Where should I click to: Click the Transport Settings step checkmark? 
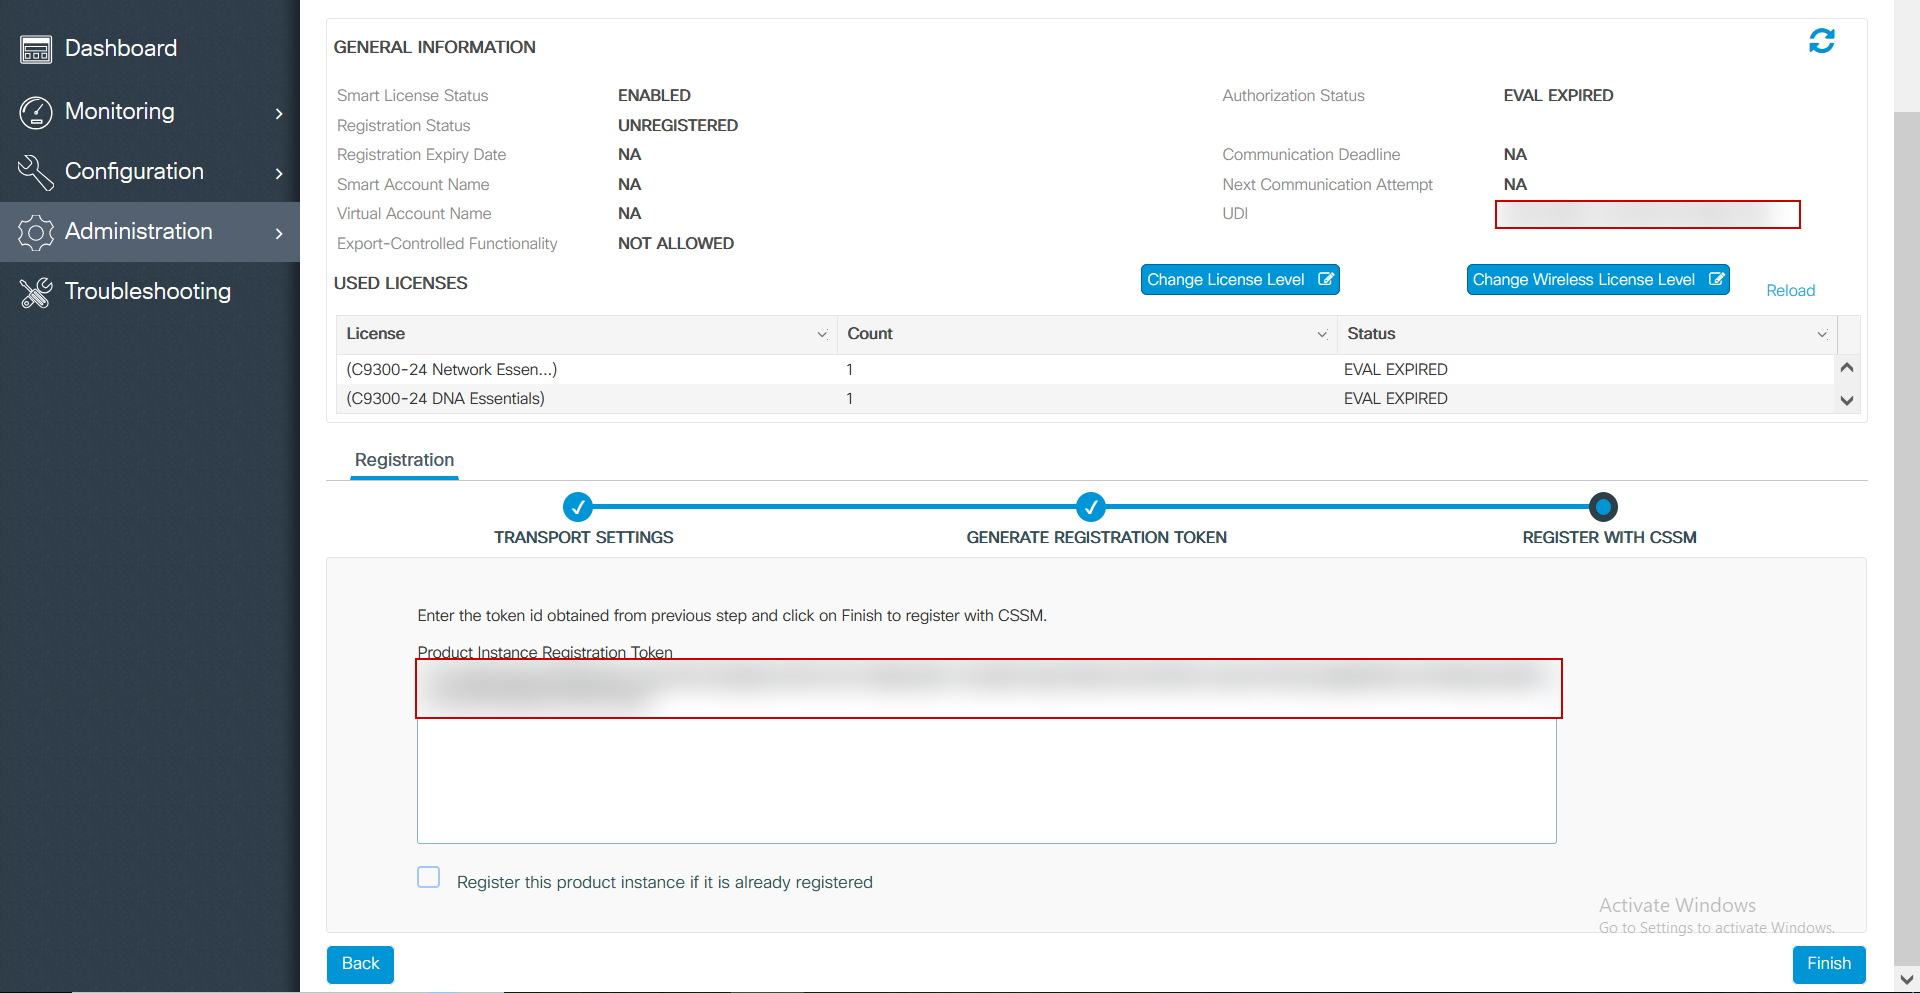pyautogui.click(x=578, y=507)
